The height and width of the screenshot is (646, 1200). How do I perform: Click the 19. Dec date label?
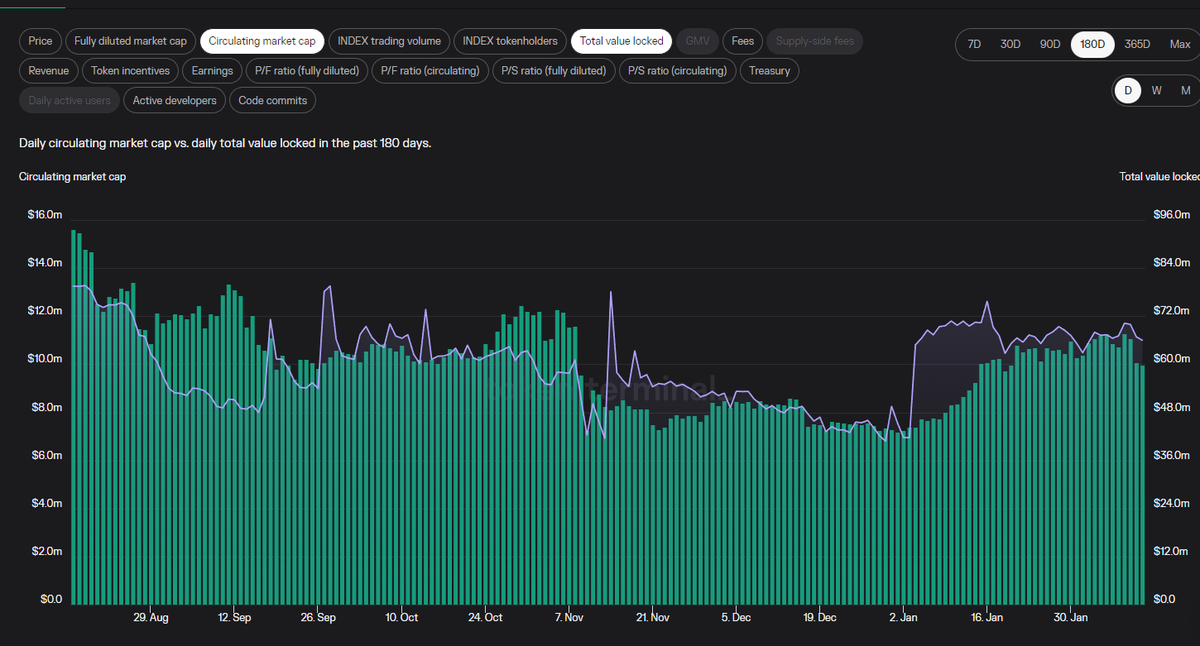click(819, 618)
